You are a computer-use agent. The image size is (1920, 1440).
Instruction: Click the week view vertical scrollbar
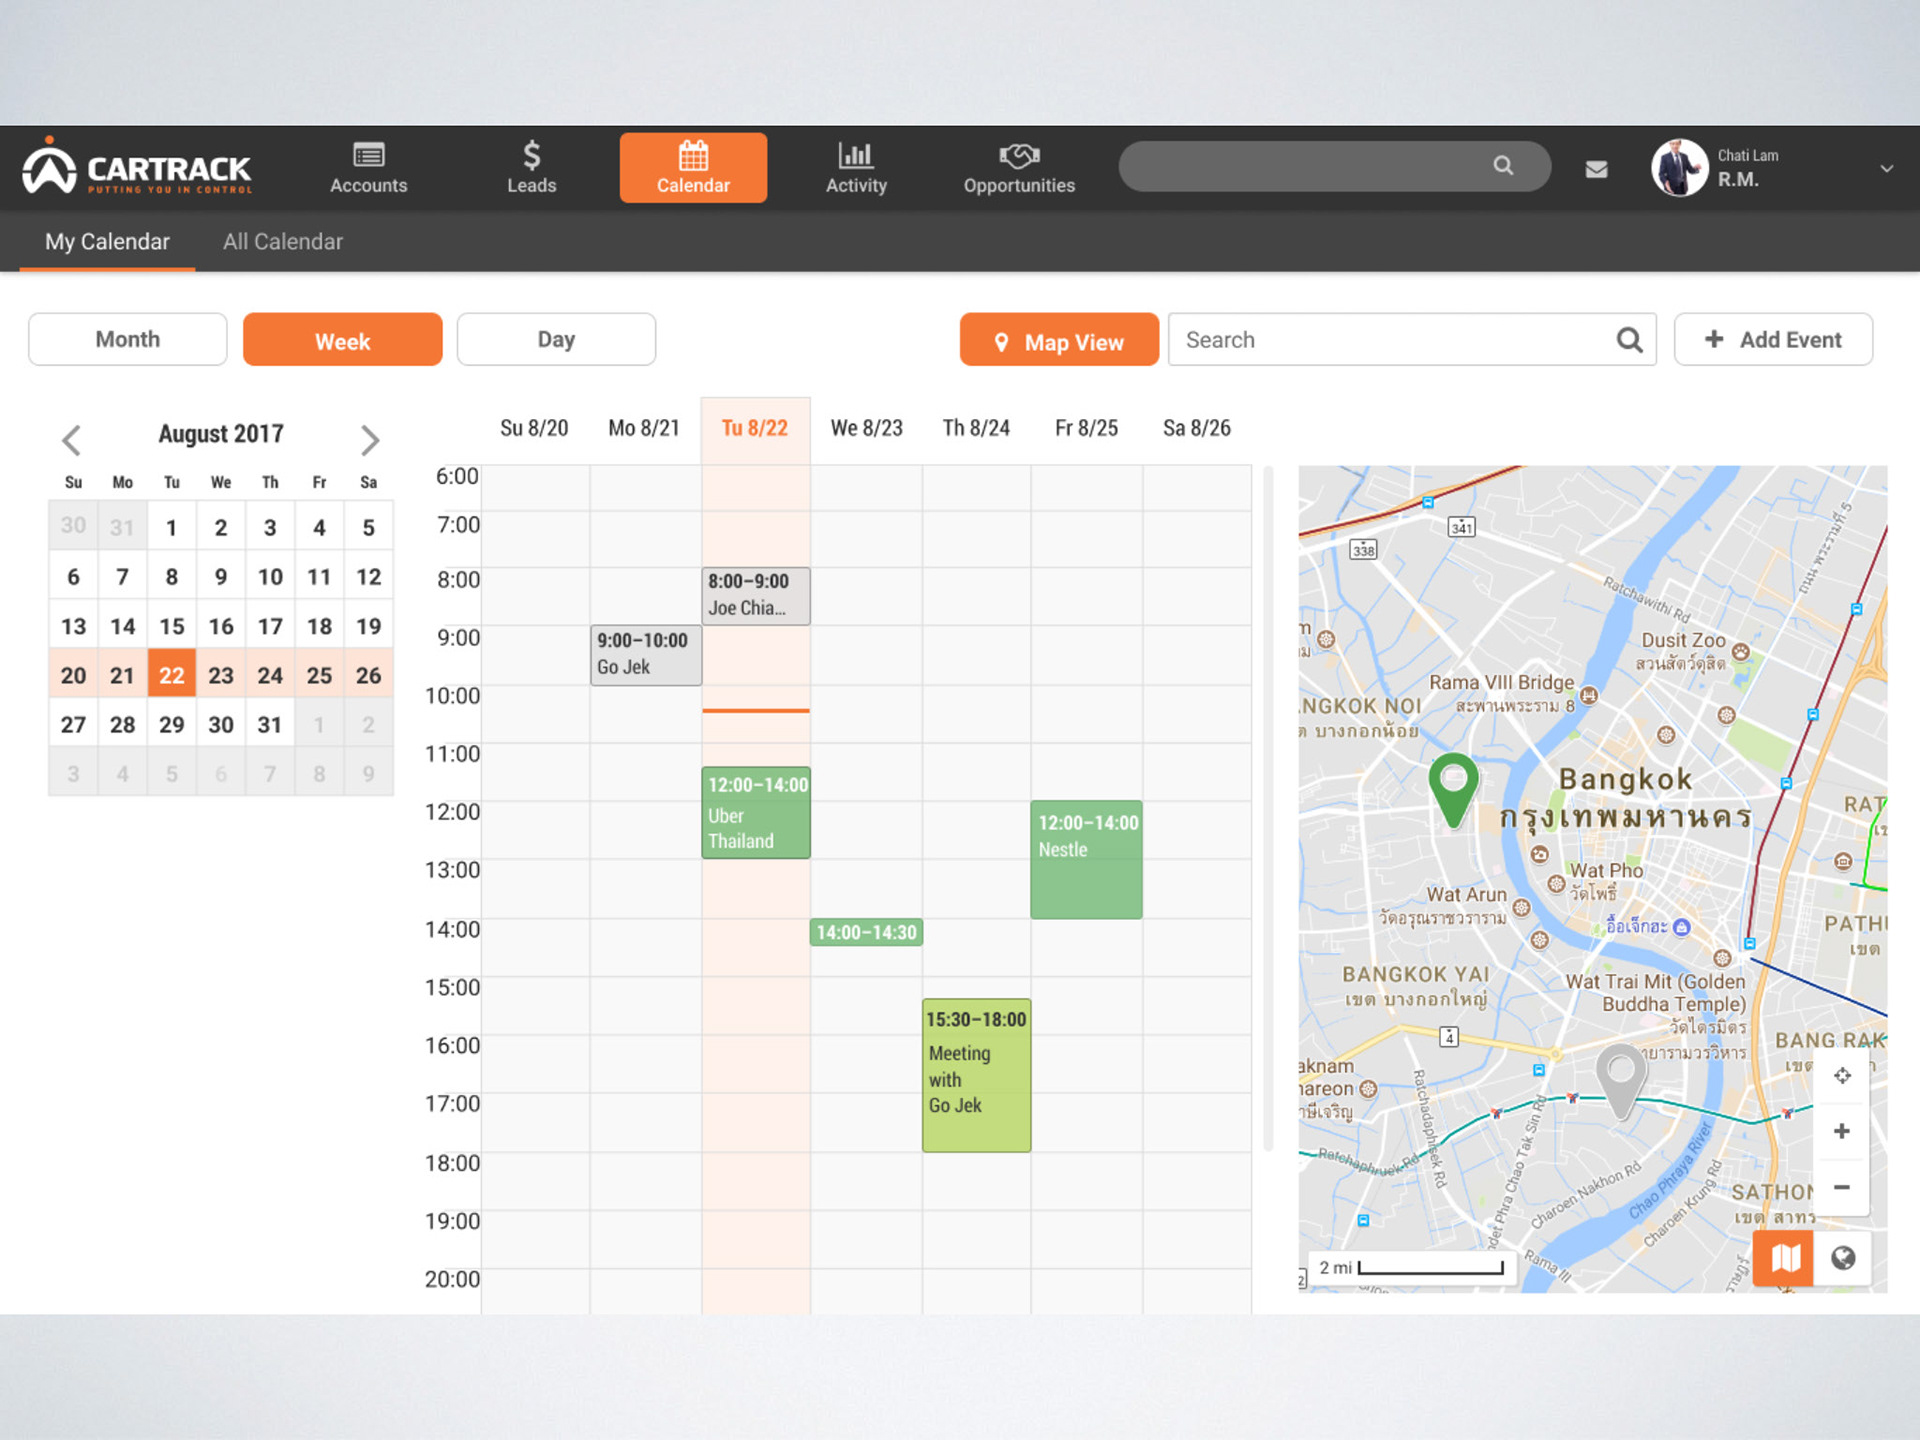(1269, 808)
